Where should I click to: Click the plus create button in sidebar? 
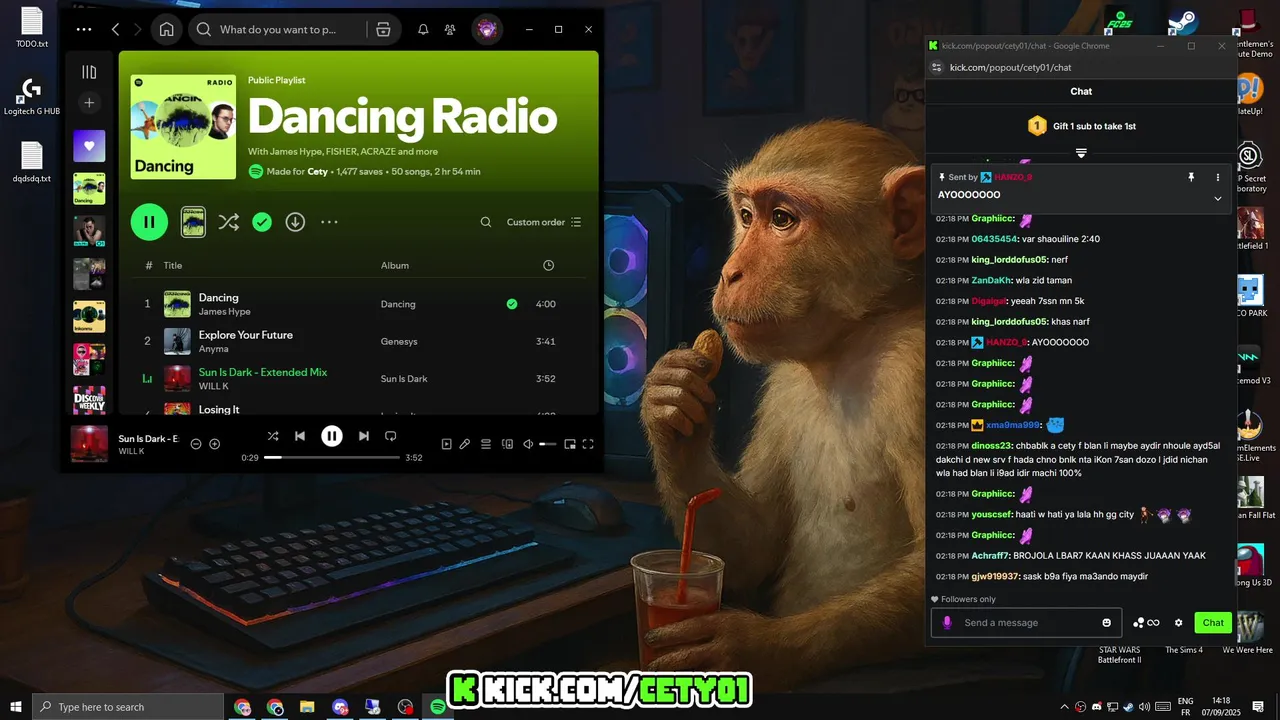(x=89, y=102)
